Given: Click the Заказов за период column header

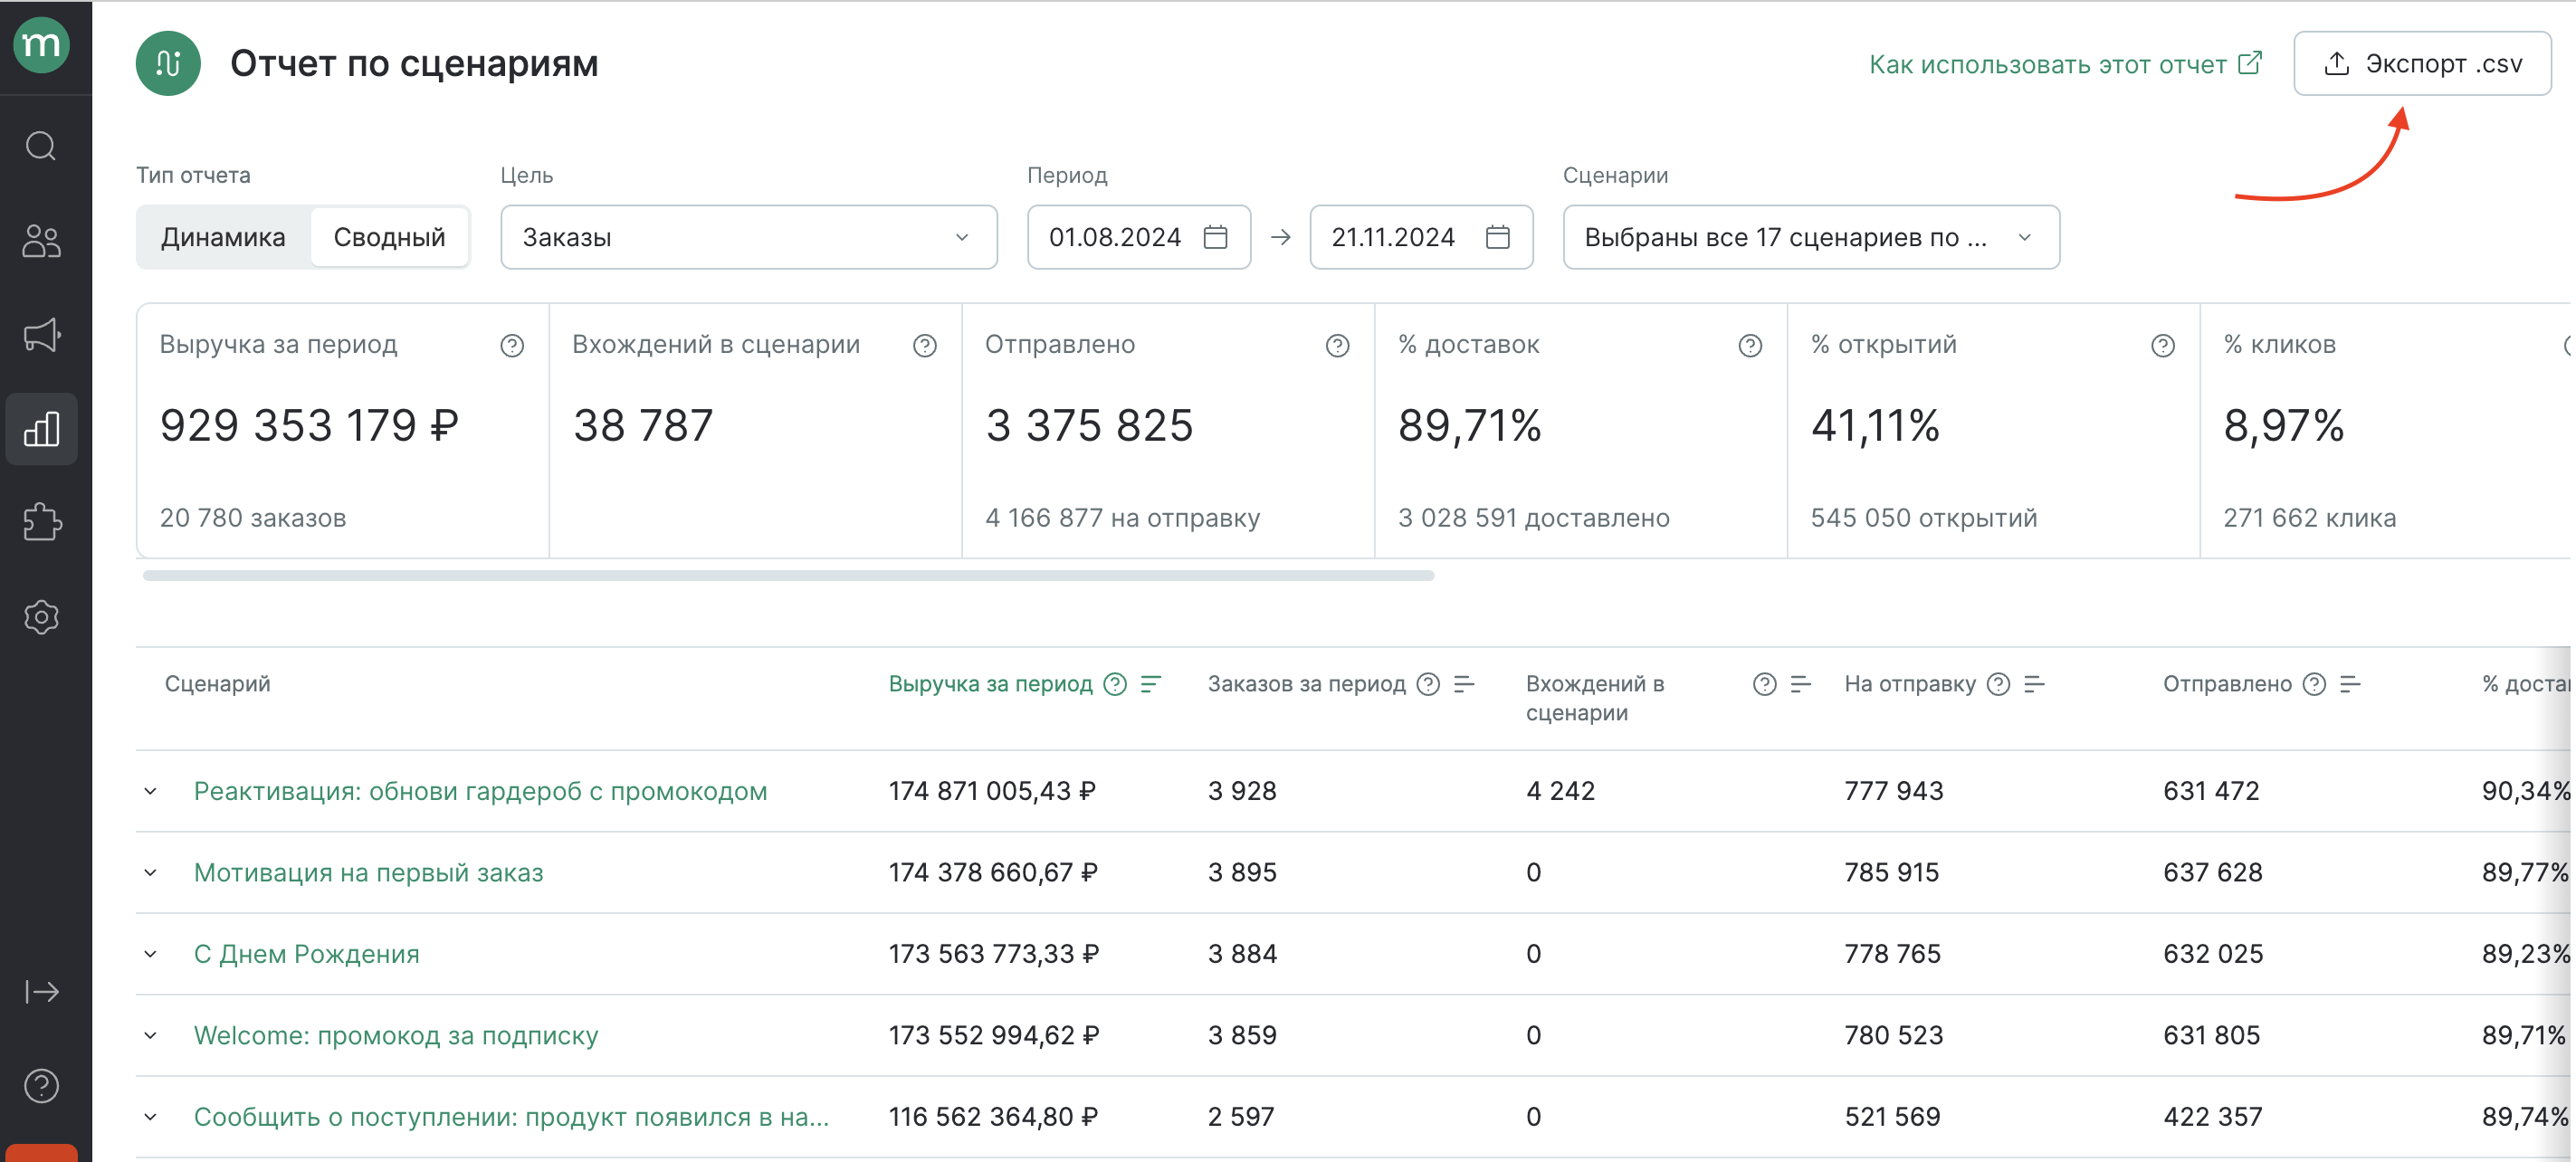Looking at the screenshot, I should tap(1306, 684).
